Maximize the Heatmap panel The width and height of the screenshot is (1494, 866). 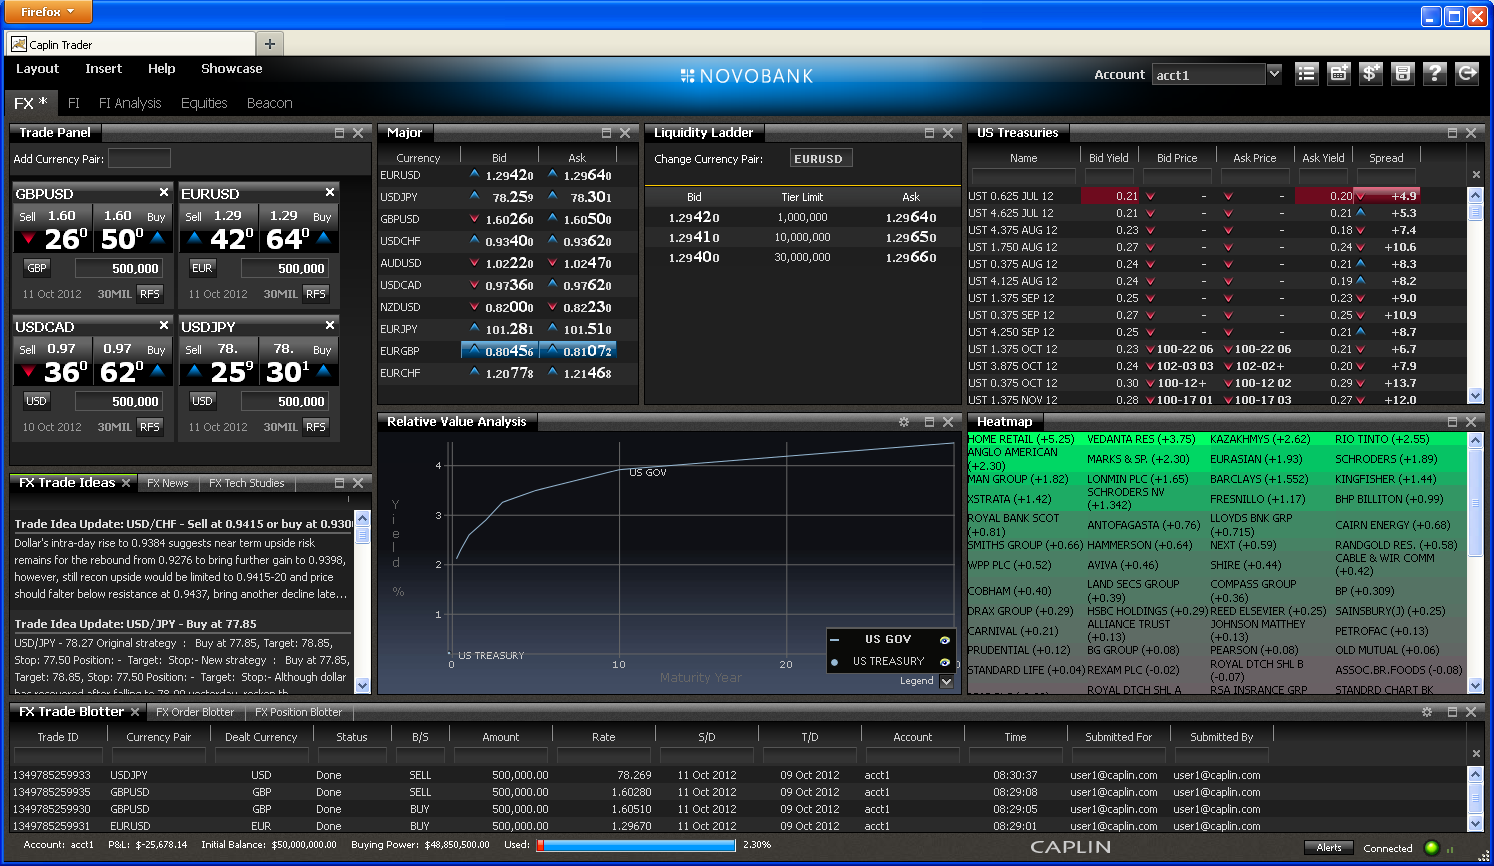(1452, 422)
